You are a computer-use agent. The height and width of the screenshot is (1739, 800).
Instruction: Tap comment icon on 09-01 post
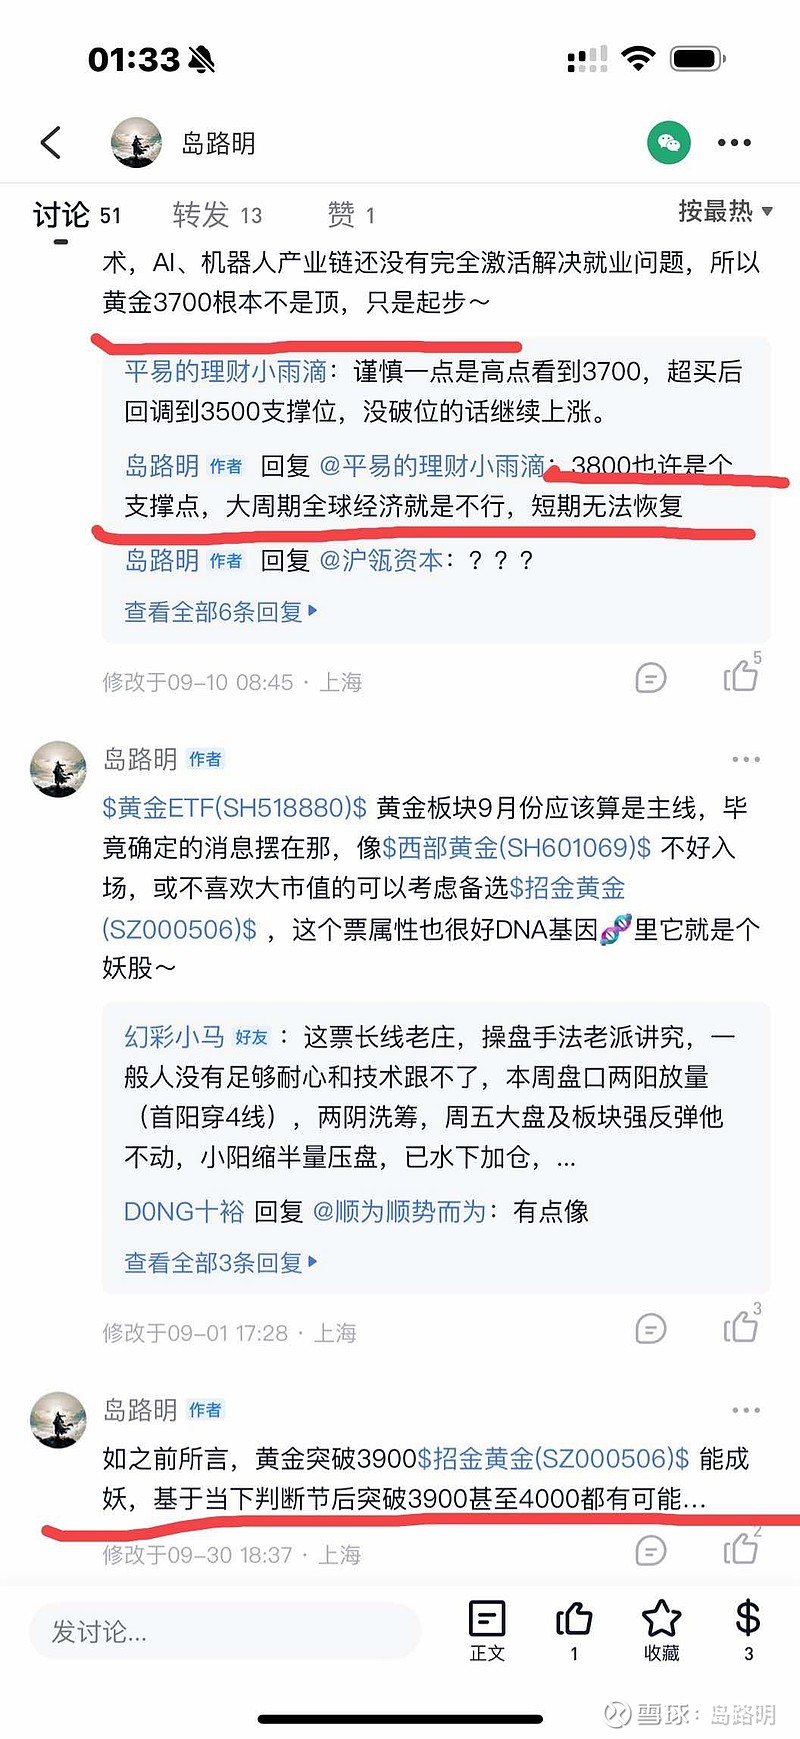651,1329
